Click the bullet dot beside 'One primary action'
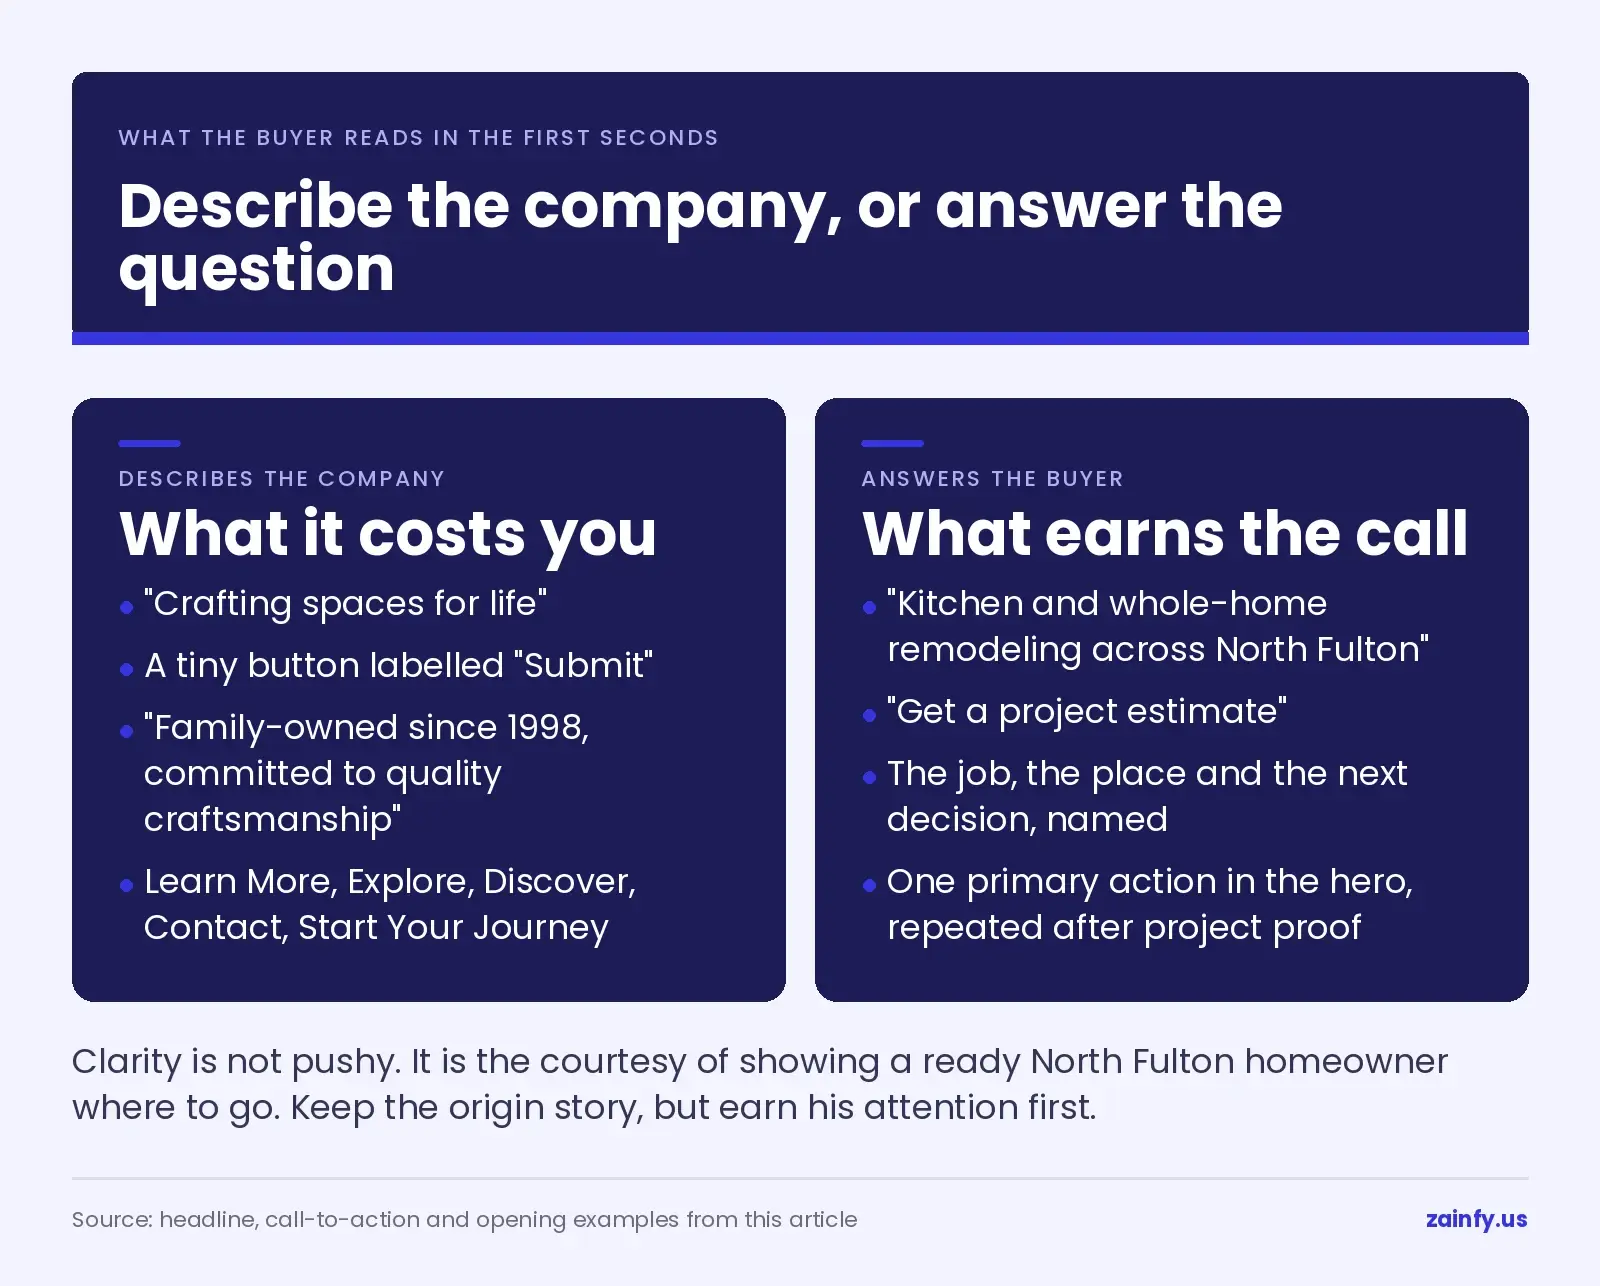Screen dimensions: 1600x1286 point(869,885)
